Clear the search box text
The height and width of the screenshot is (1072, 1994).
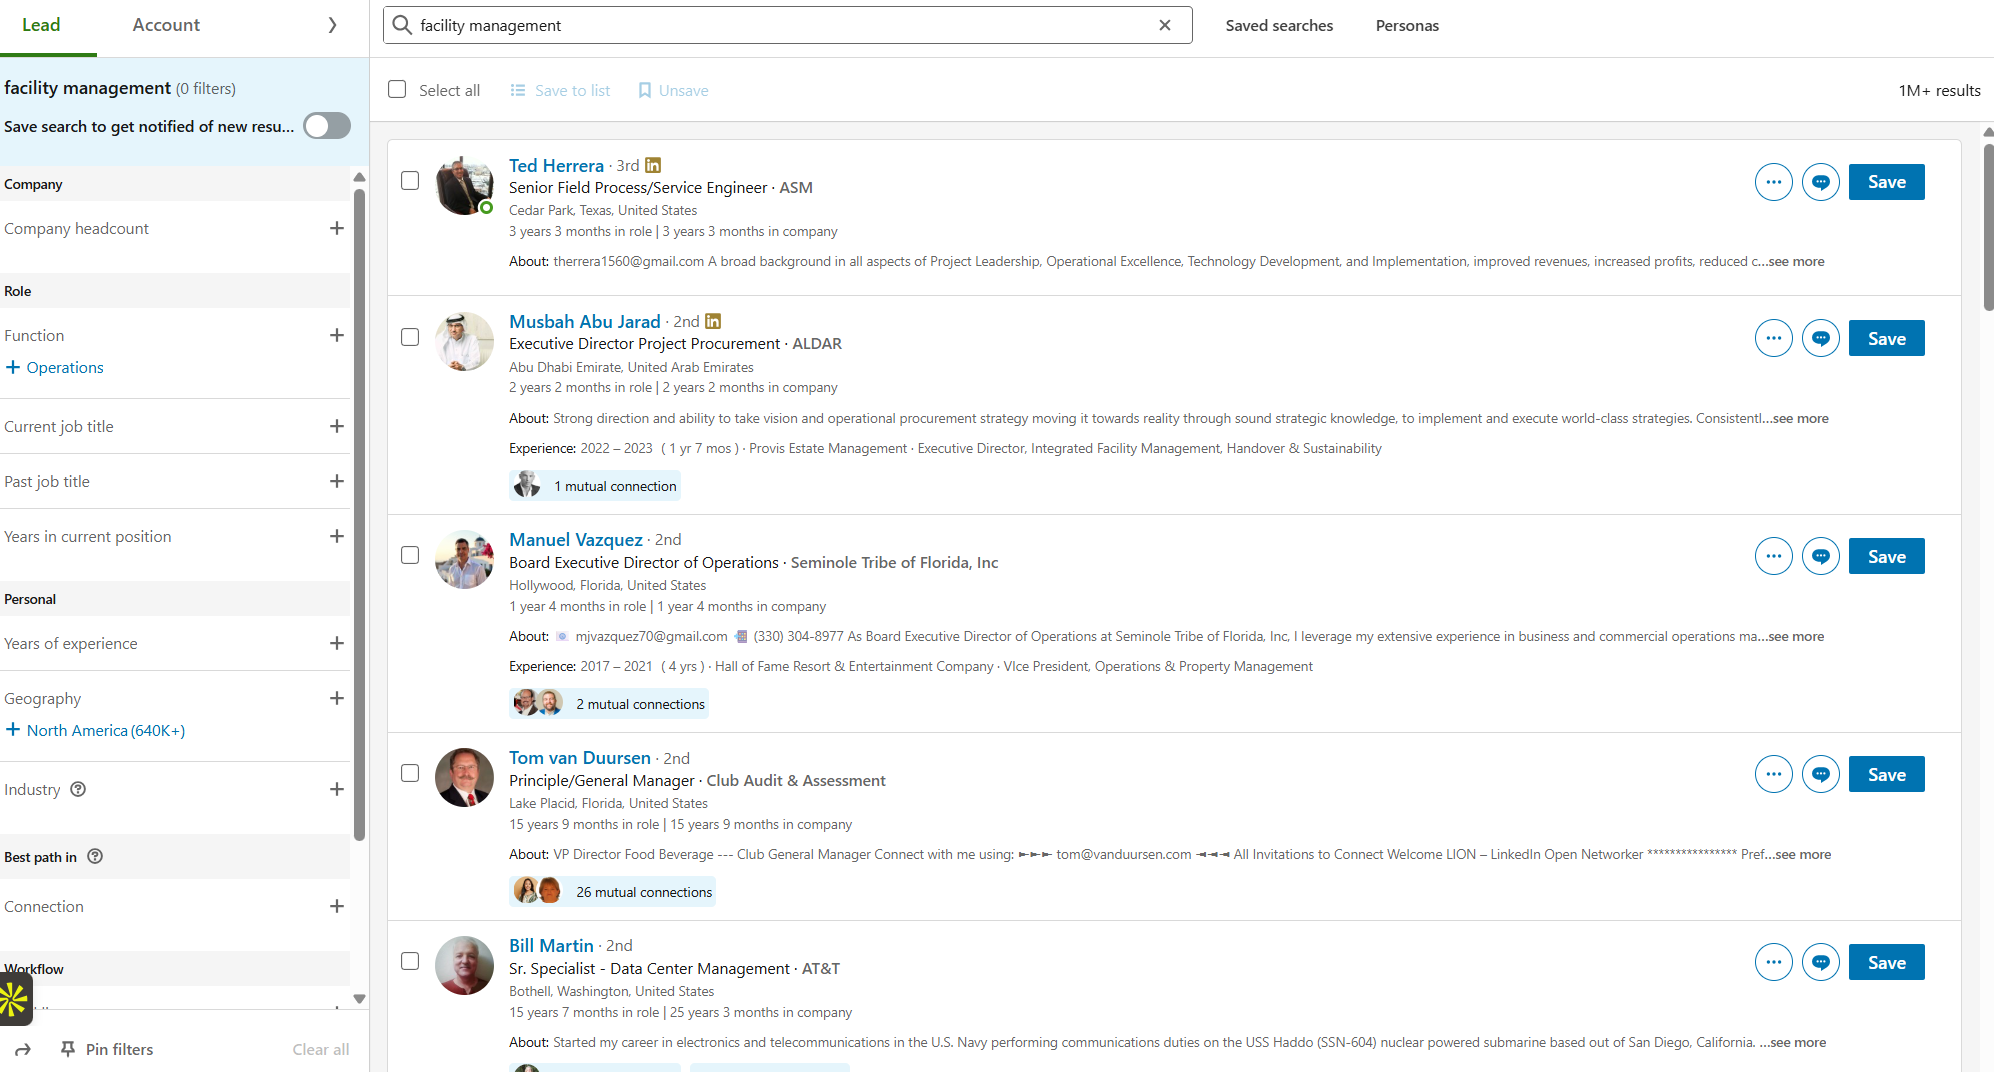point(1165,26)
